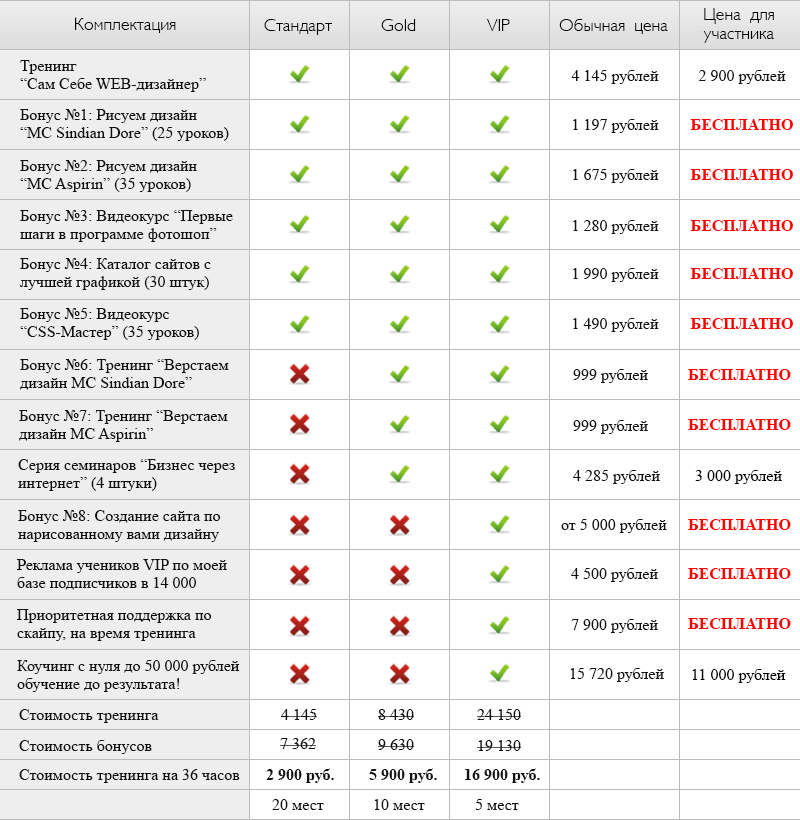Click the crossed-out 24 150 VIP training cost

(499, 715)
